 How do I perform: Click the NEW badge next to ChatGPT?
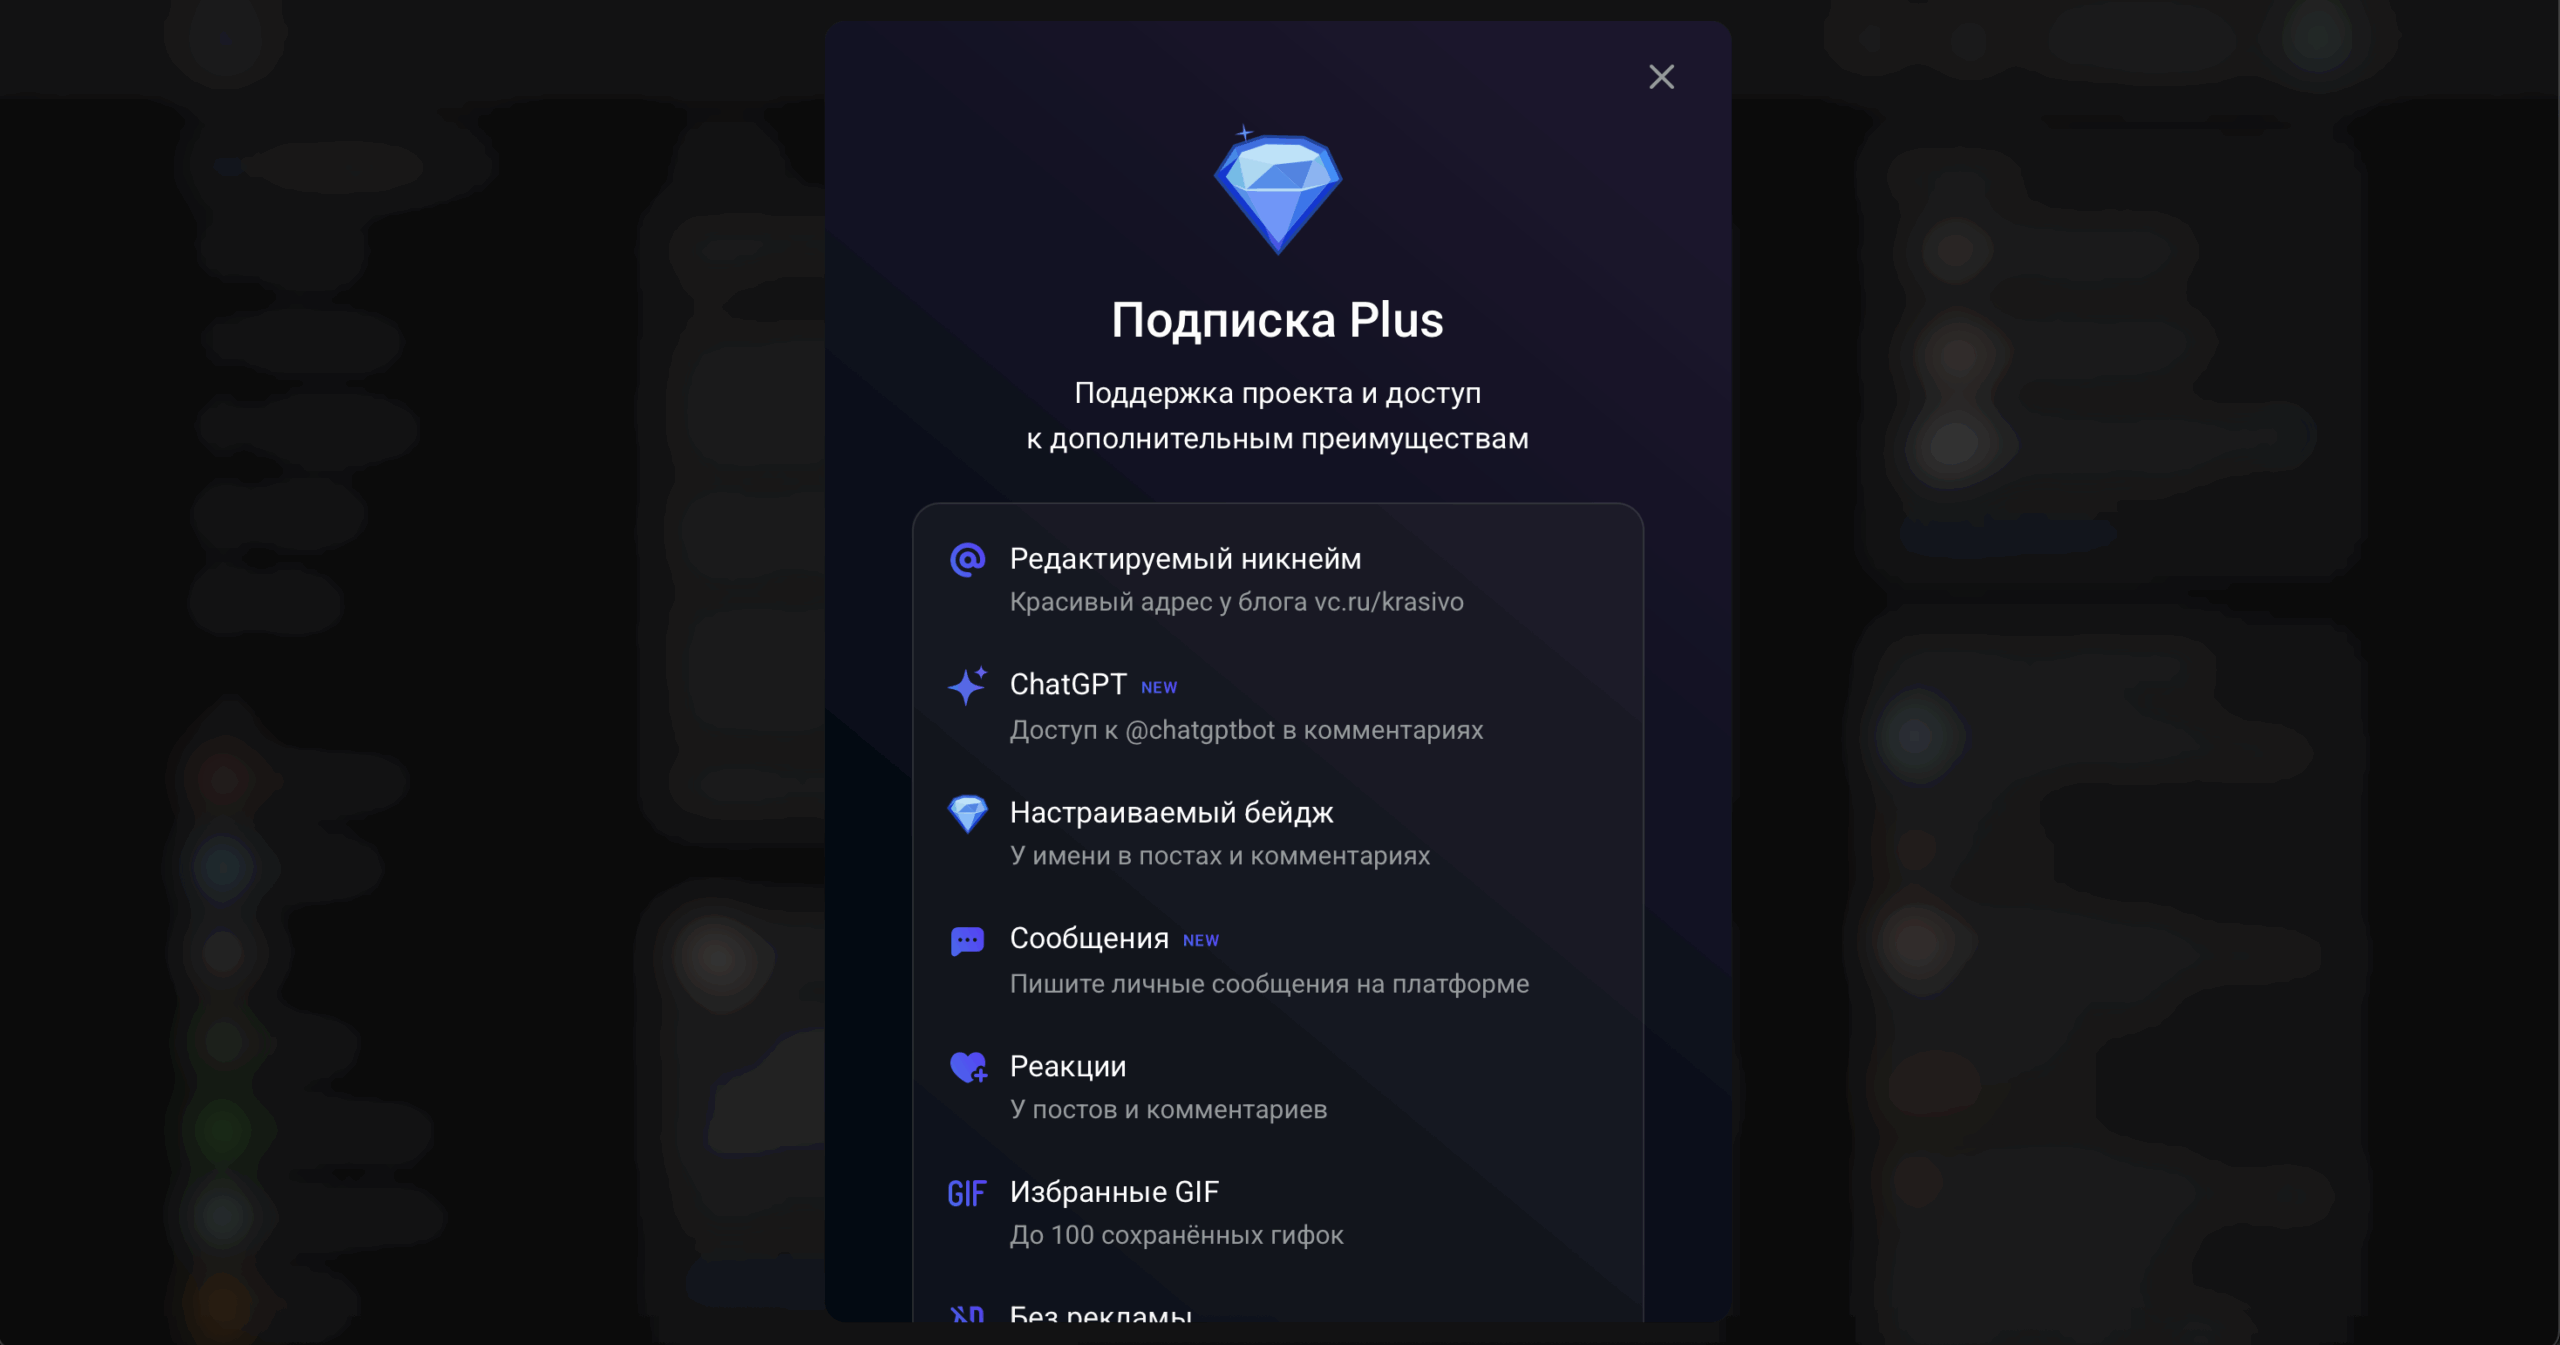[x=1159, y=688]
